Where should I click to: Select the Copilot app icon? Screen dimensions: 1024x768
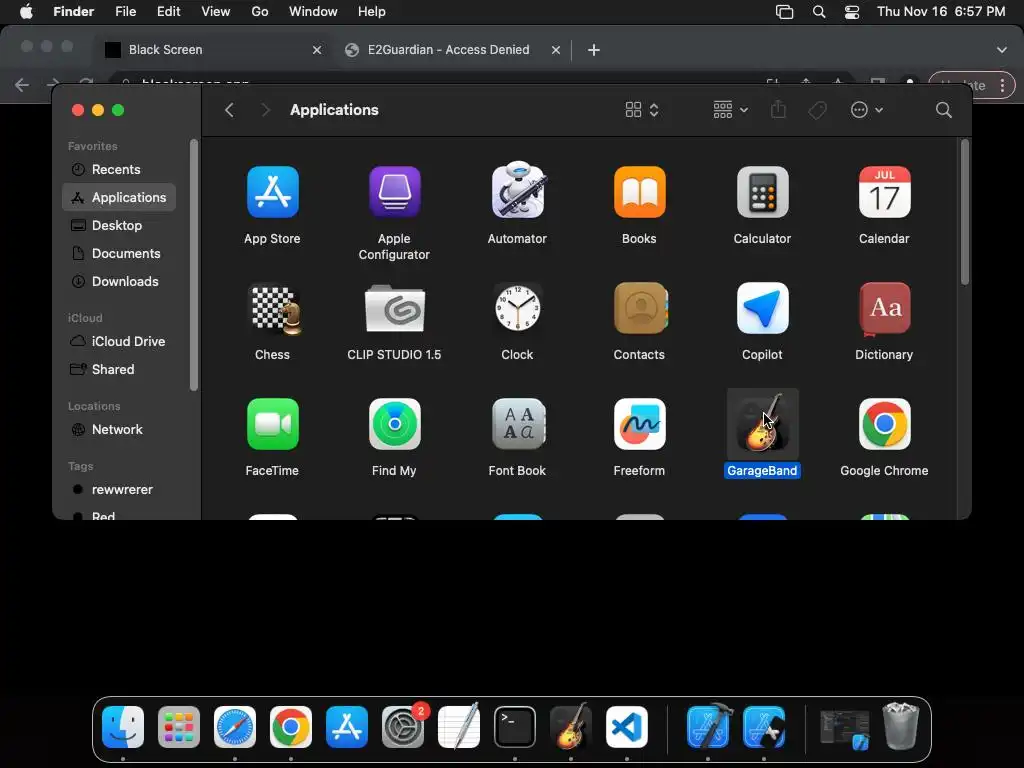point(762,308)
